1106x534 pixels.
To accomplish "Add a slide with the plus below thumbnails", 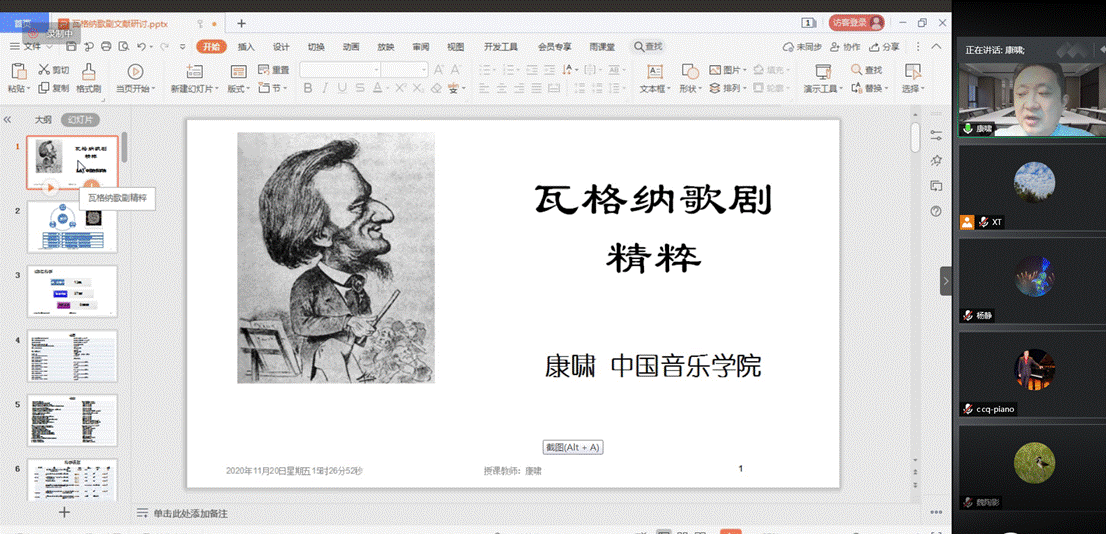I will [x=64, y=511].
